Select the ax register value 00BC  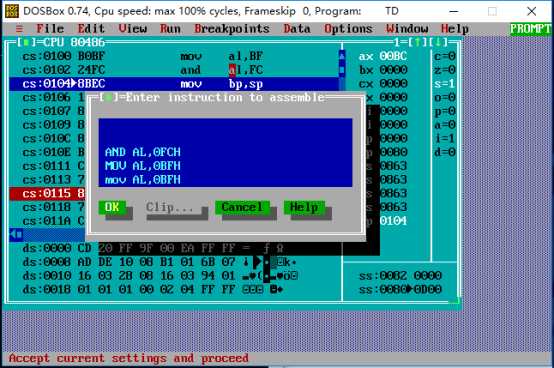(x=393, y=56)
